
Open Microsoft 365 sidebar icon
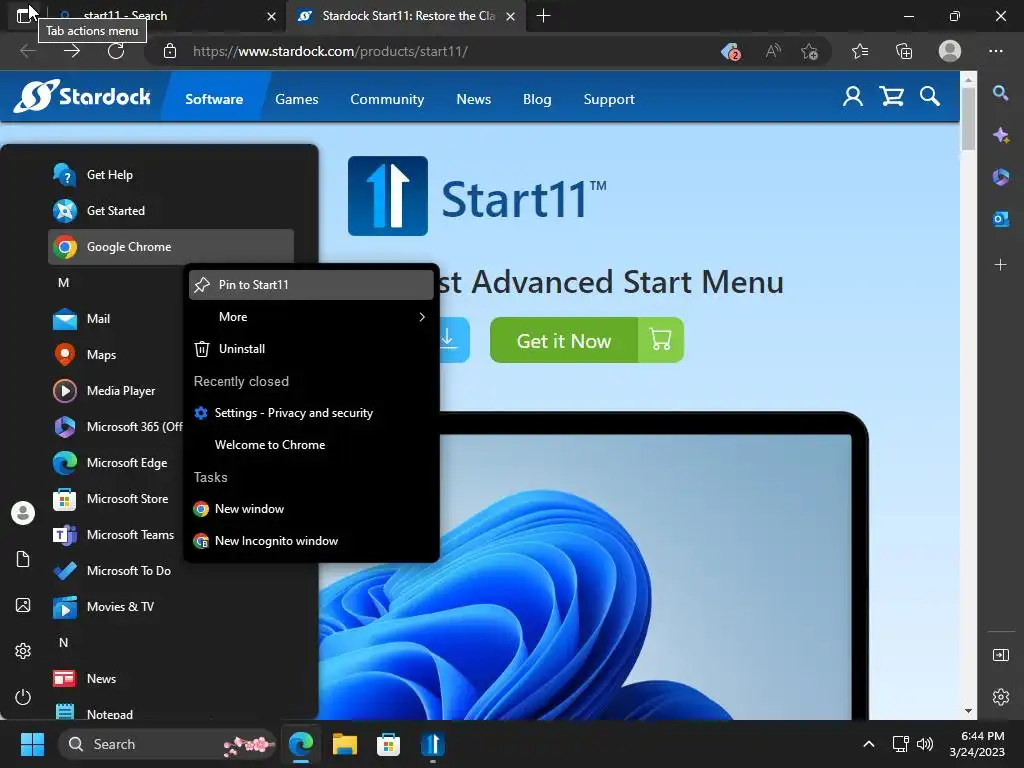click(1000, 177)
